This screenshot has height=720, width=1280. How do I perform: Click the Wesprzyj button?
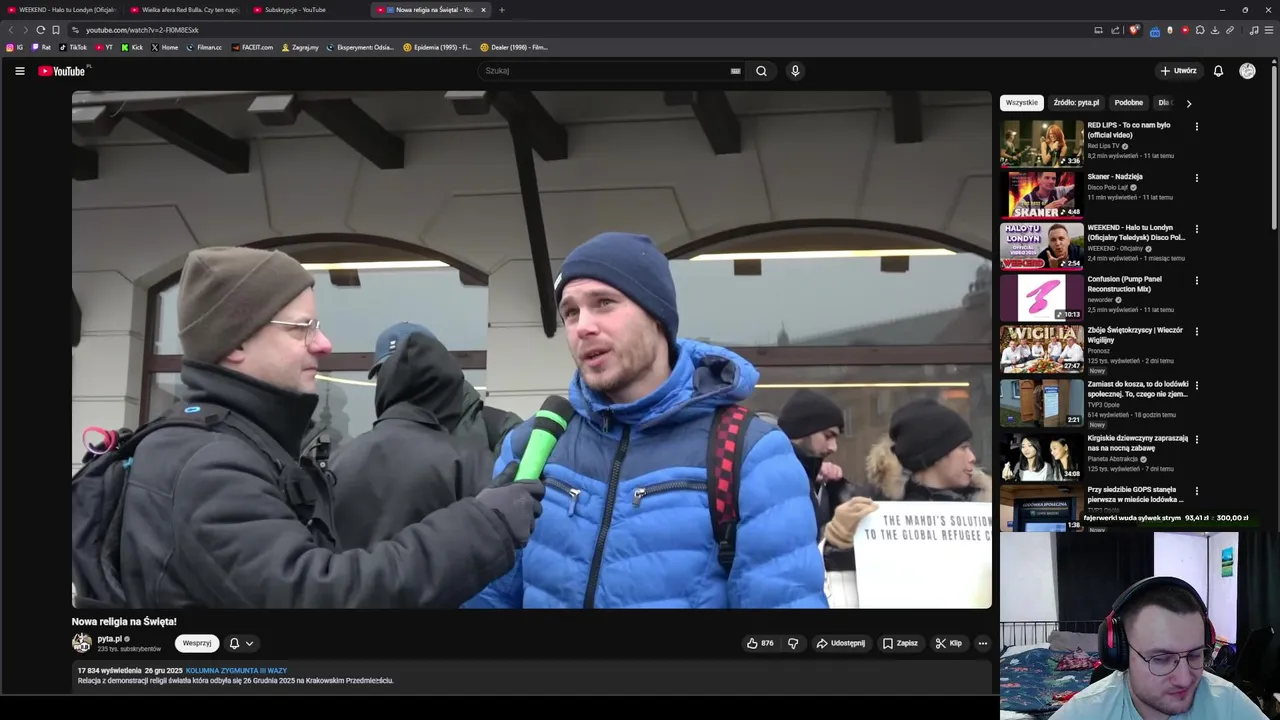click(197, 643)
